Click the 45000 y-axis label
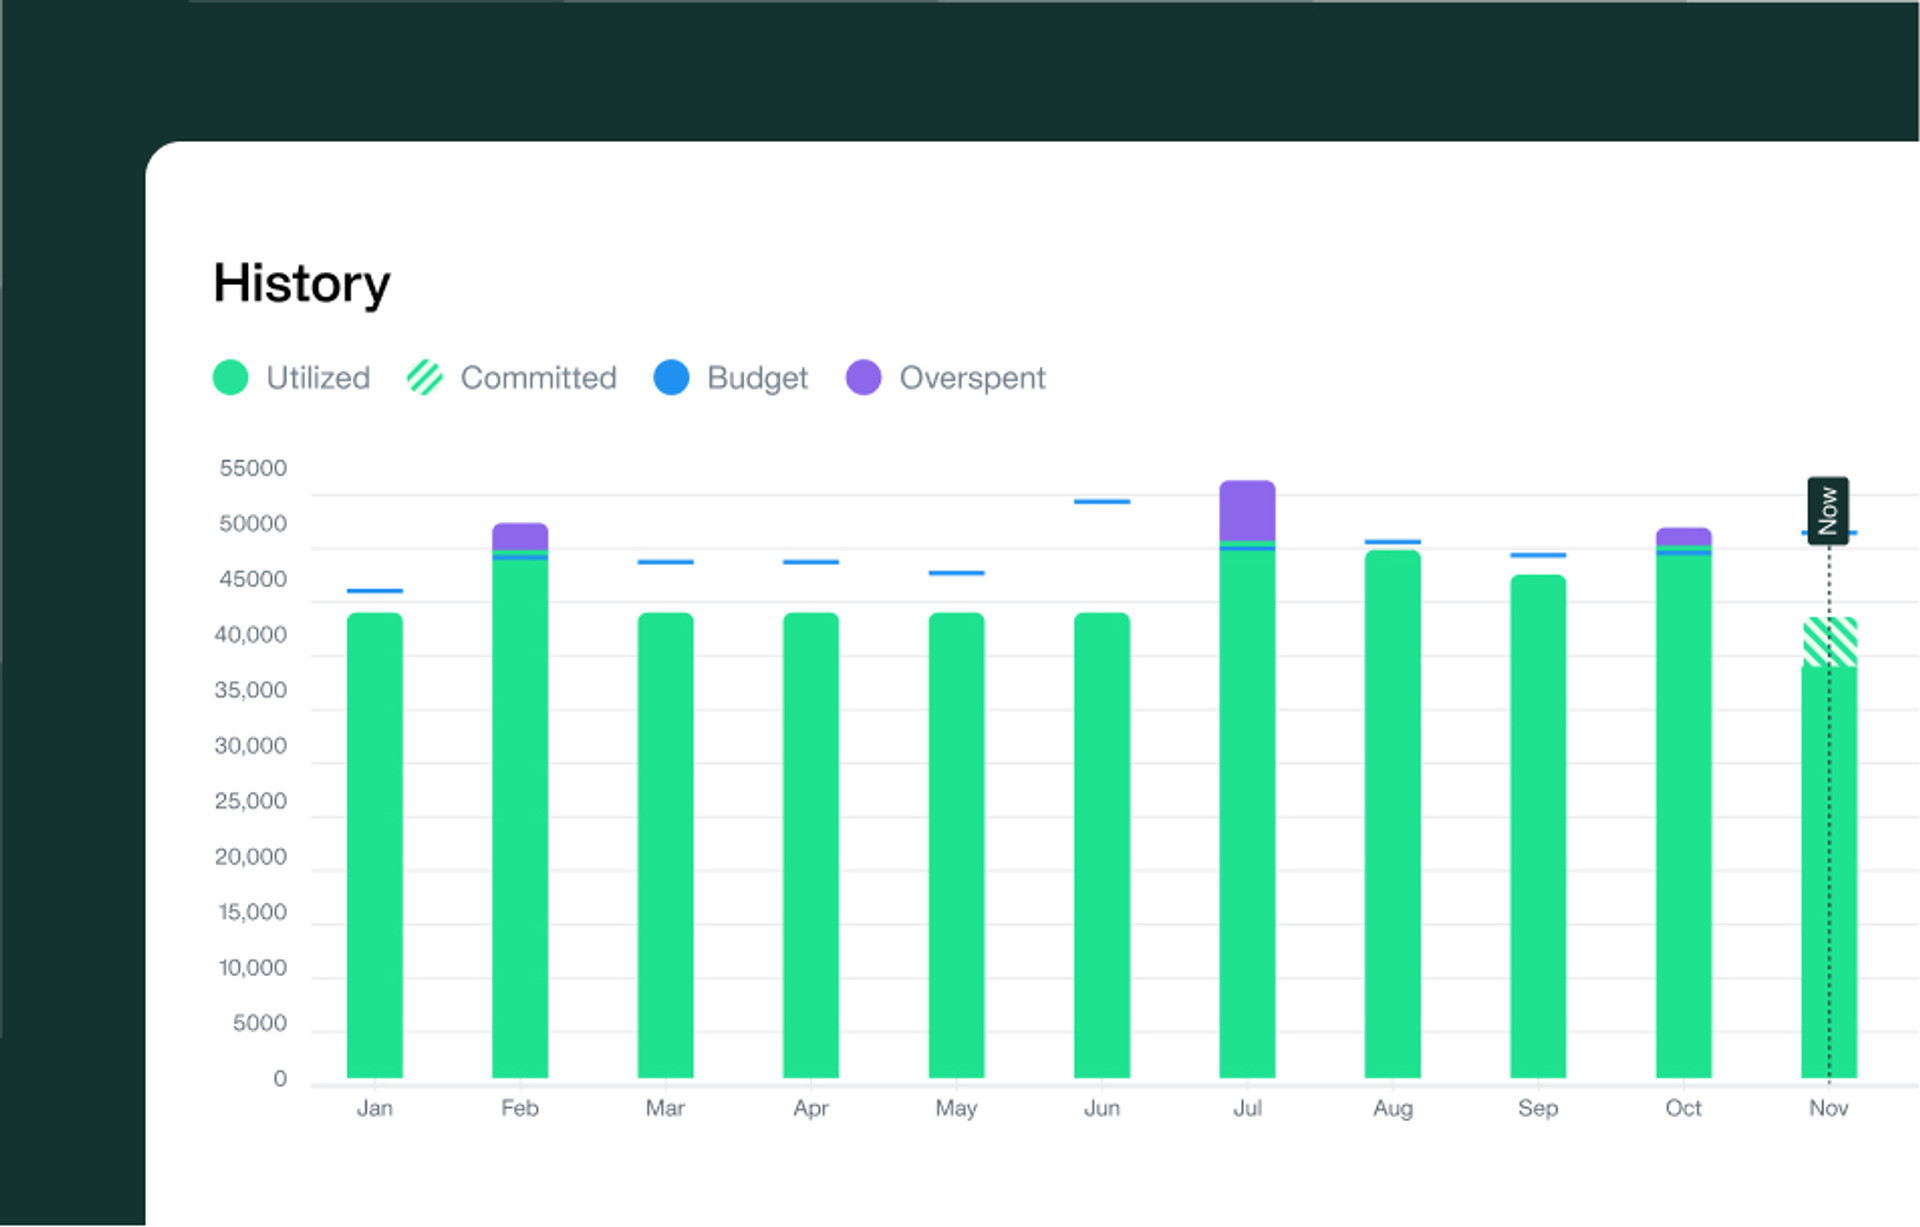Screen dimensions: 1920x1227 tap(253, 579)
